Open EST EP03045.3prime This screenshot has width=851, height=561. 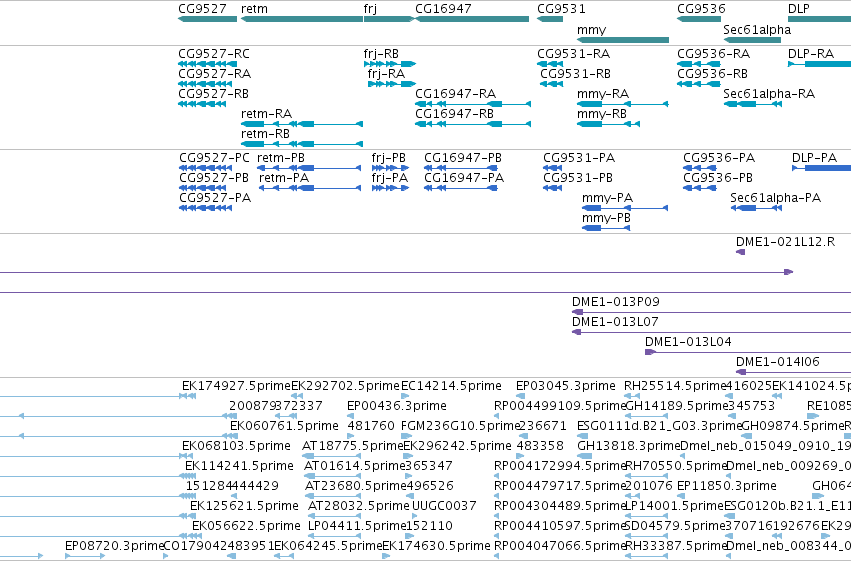566,386
